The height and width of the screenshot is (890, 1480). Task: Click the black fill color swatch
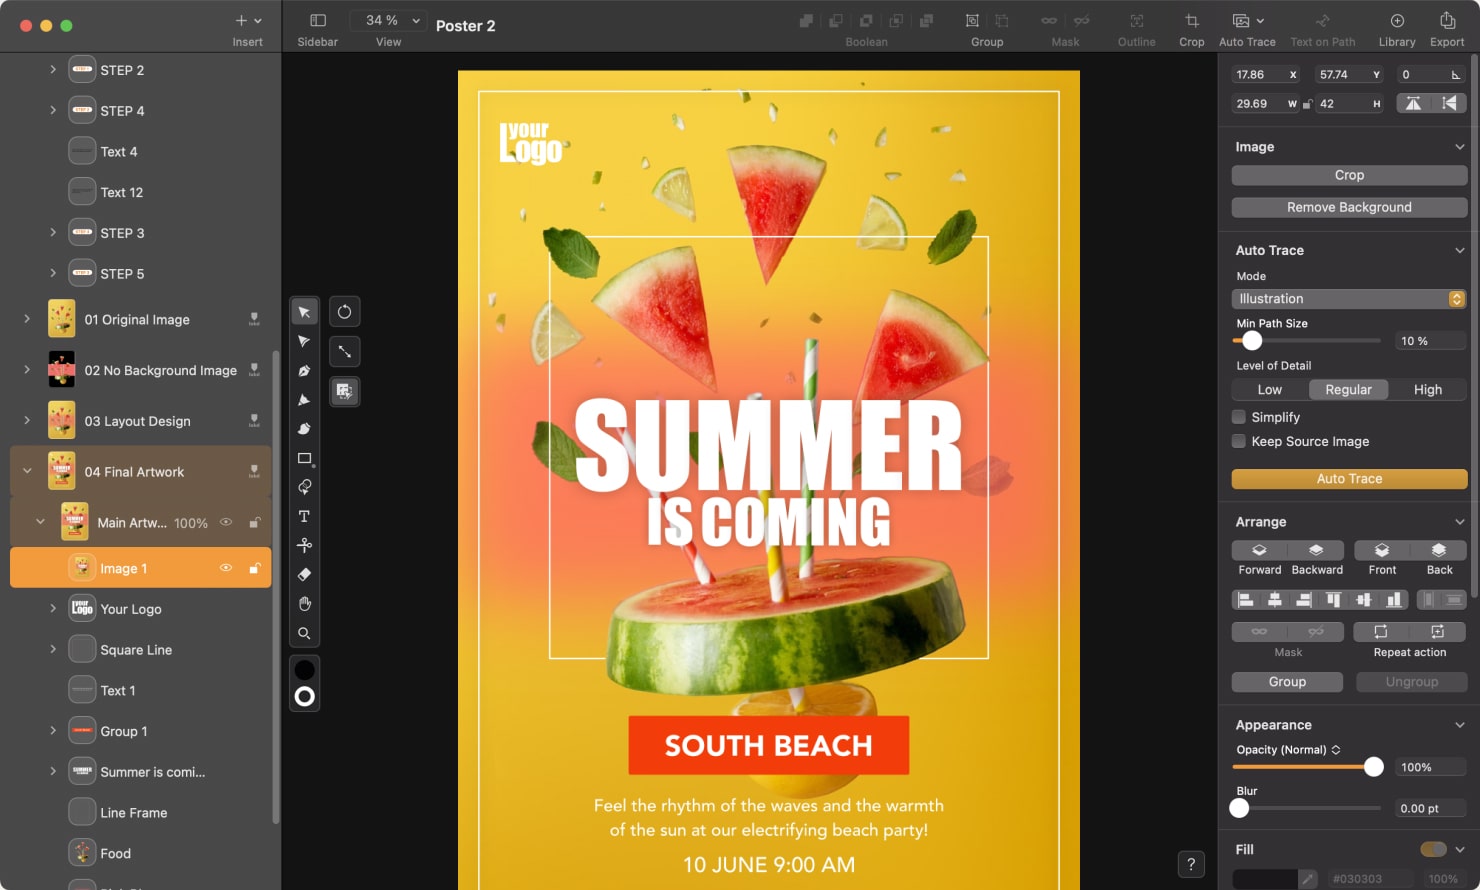(304, 669)
